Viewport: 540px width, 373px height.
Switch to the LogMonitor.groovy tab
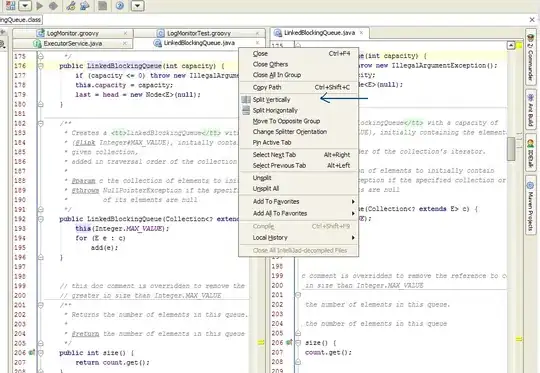73,33
